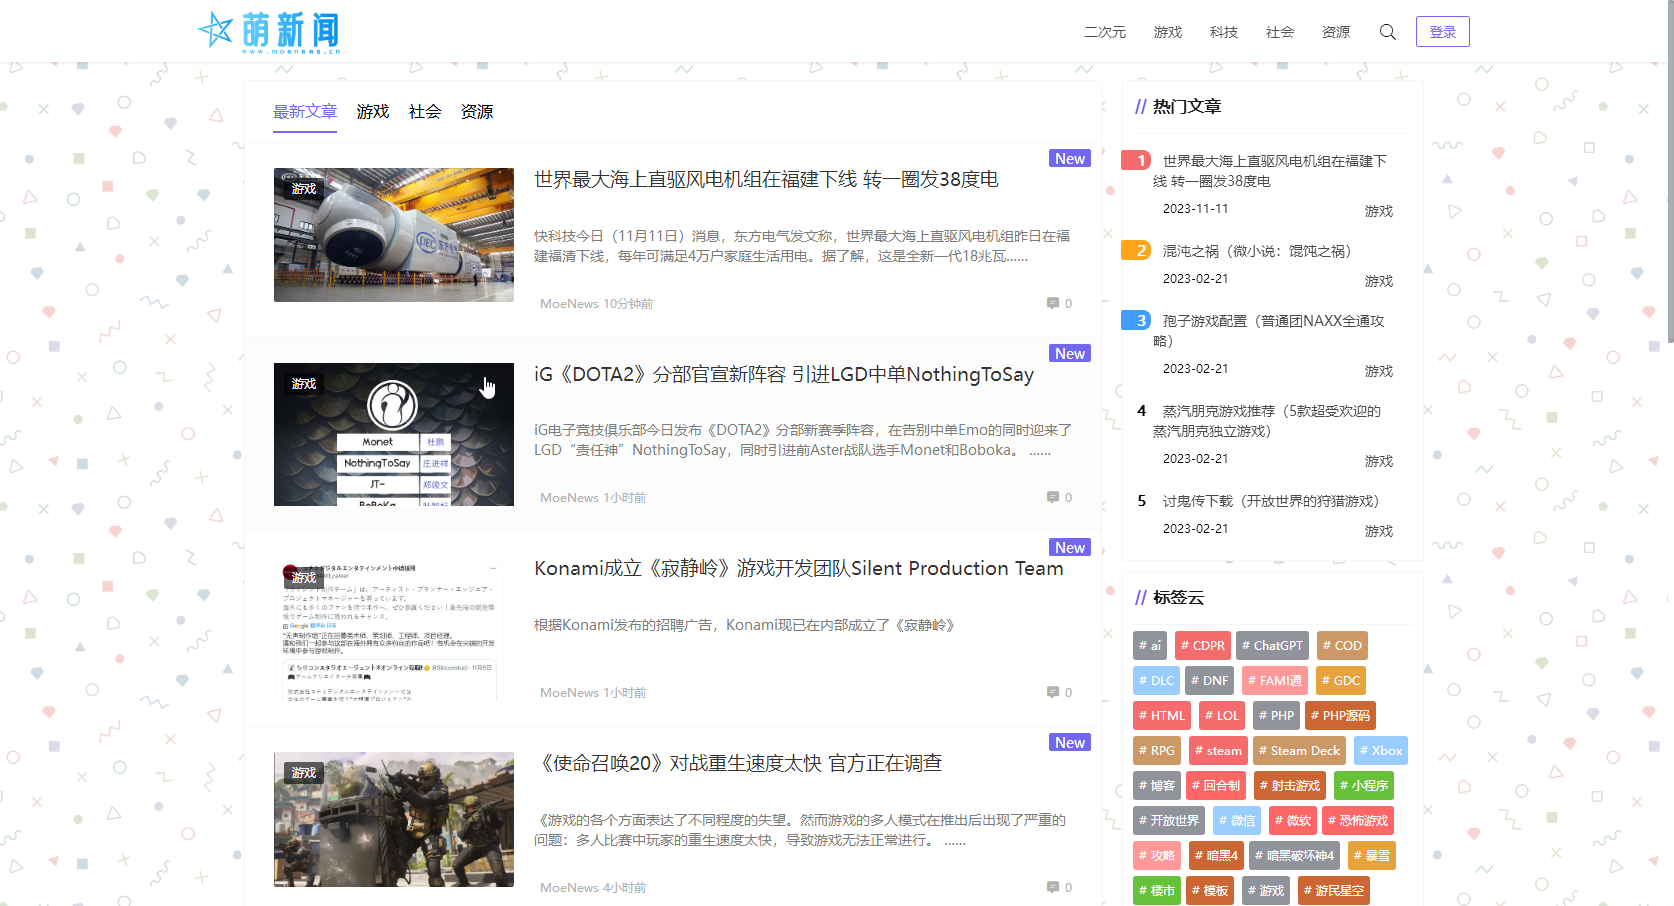The image size is (1674, 906).
Task: Click the # steam tag
Action: tap(1218, 751)
